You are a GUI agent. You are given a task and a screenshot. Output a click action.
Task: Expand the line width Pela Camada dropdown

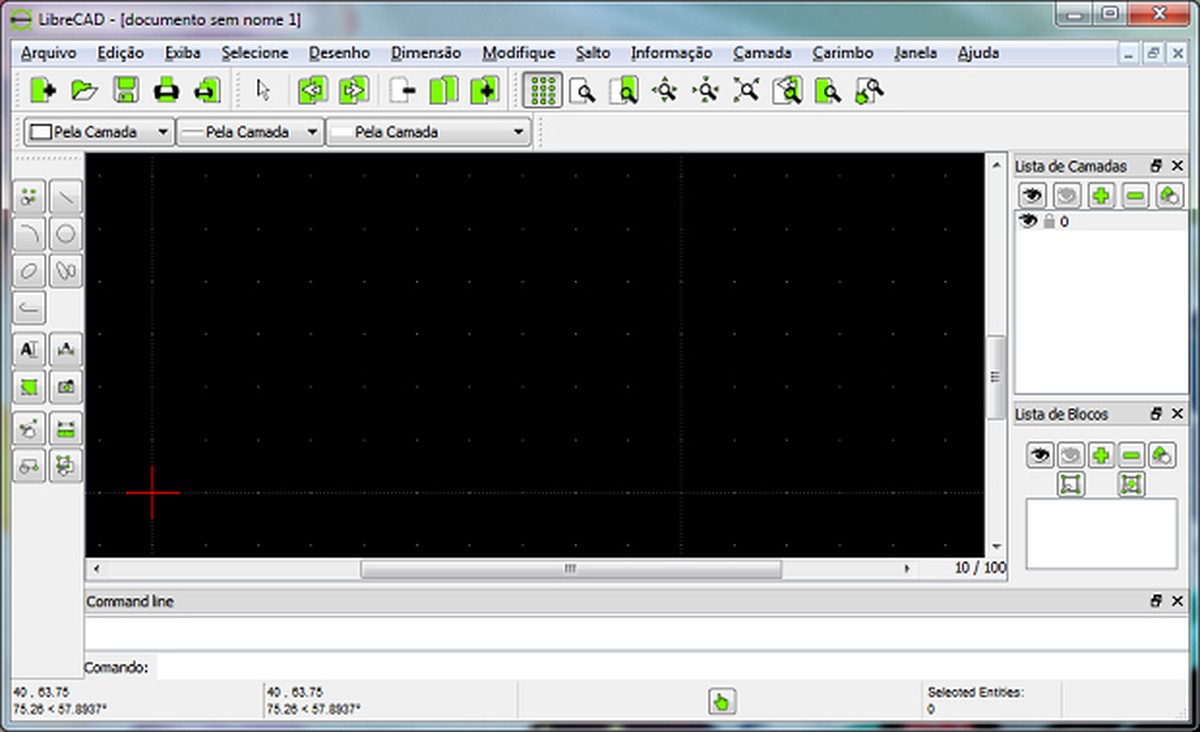249,132
